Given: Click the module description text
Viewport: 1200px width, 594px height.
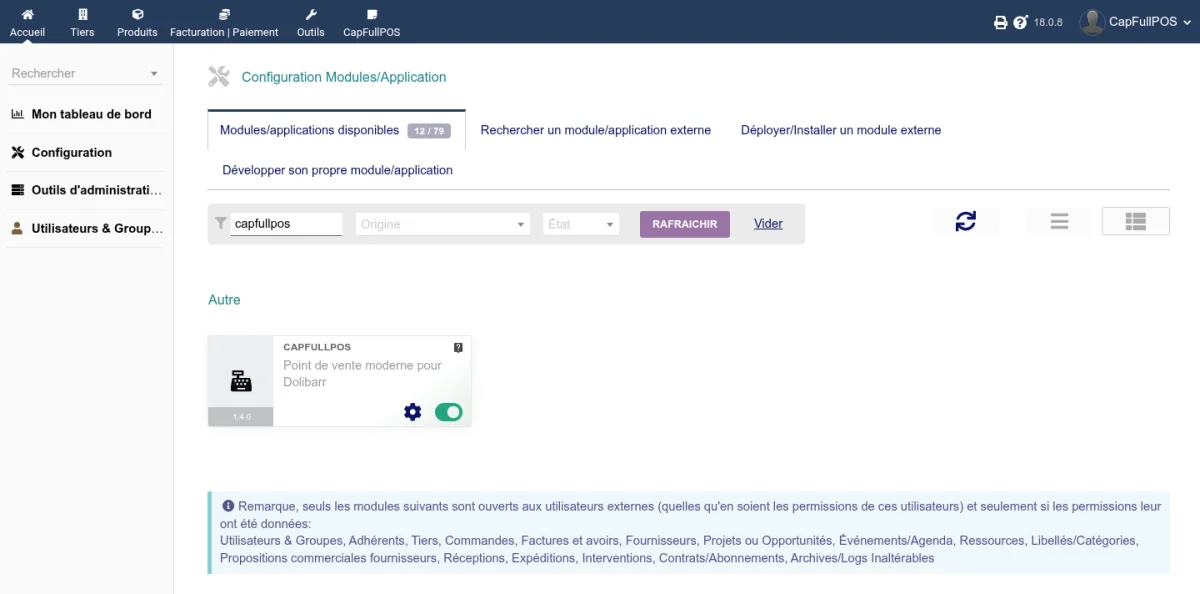Looking at the screenshot, I should [x=363, y=374].
